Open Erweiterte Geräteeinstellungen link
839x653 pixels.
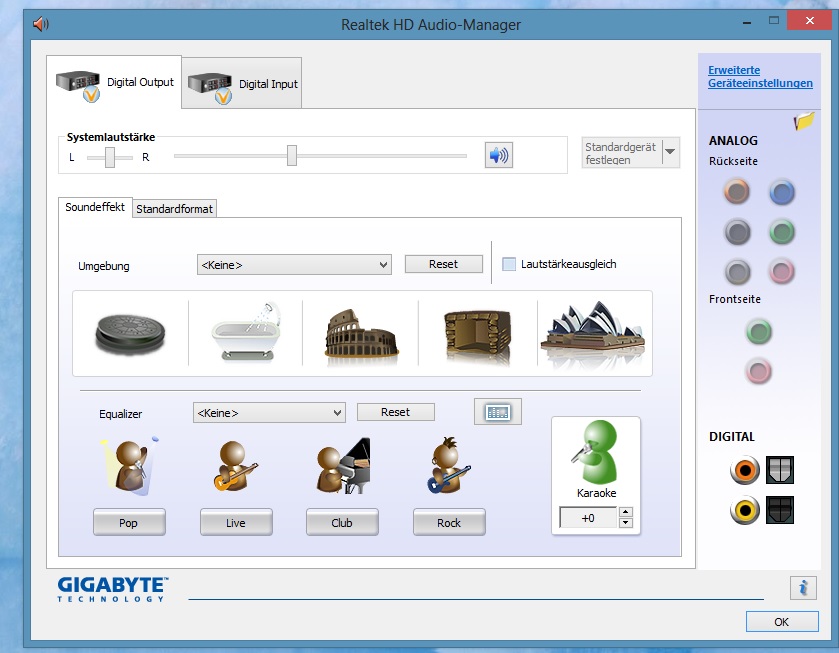(x=760, y=77)
